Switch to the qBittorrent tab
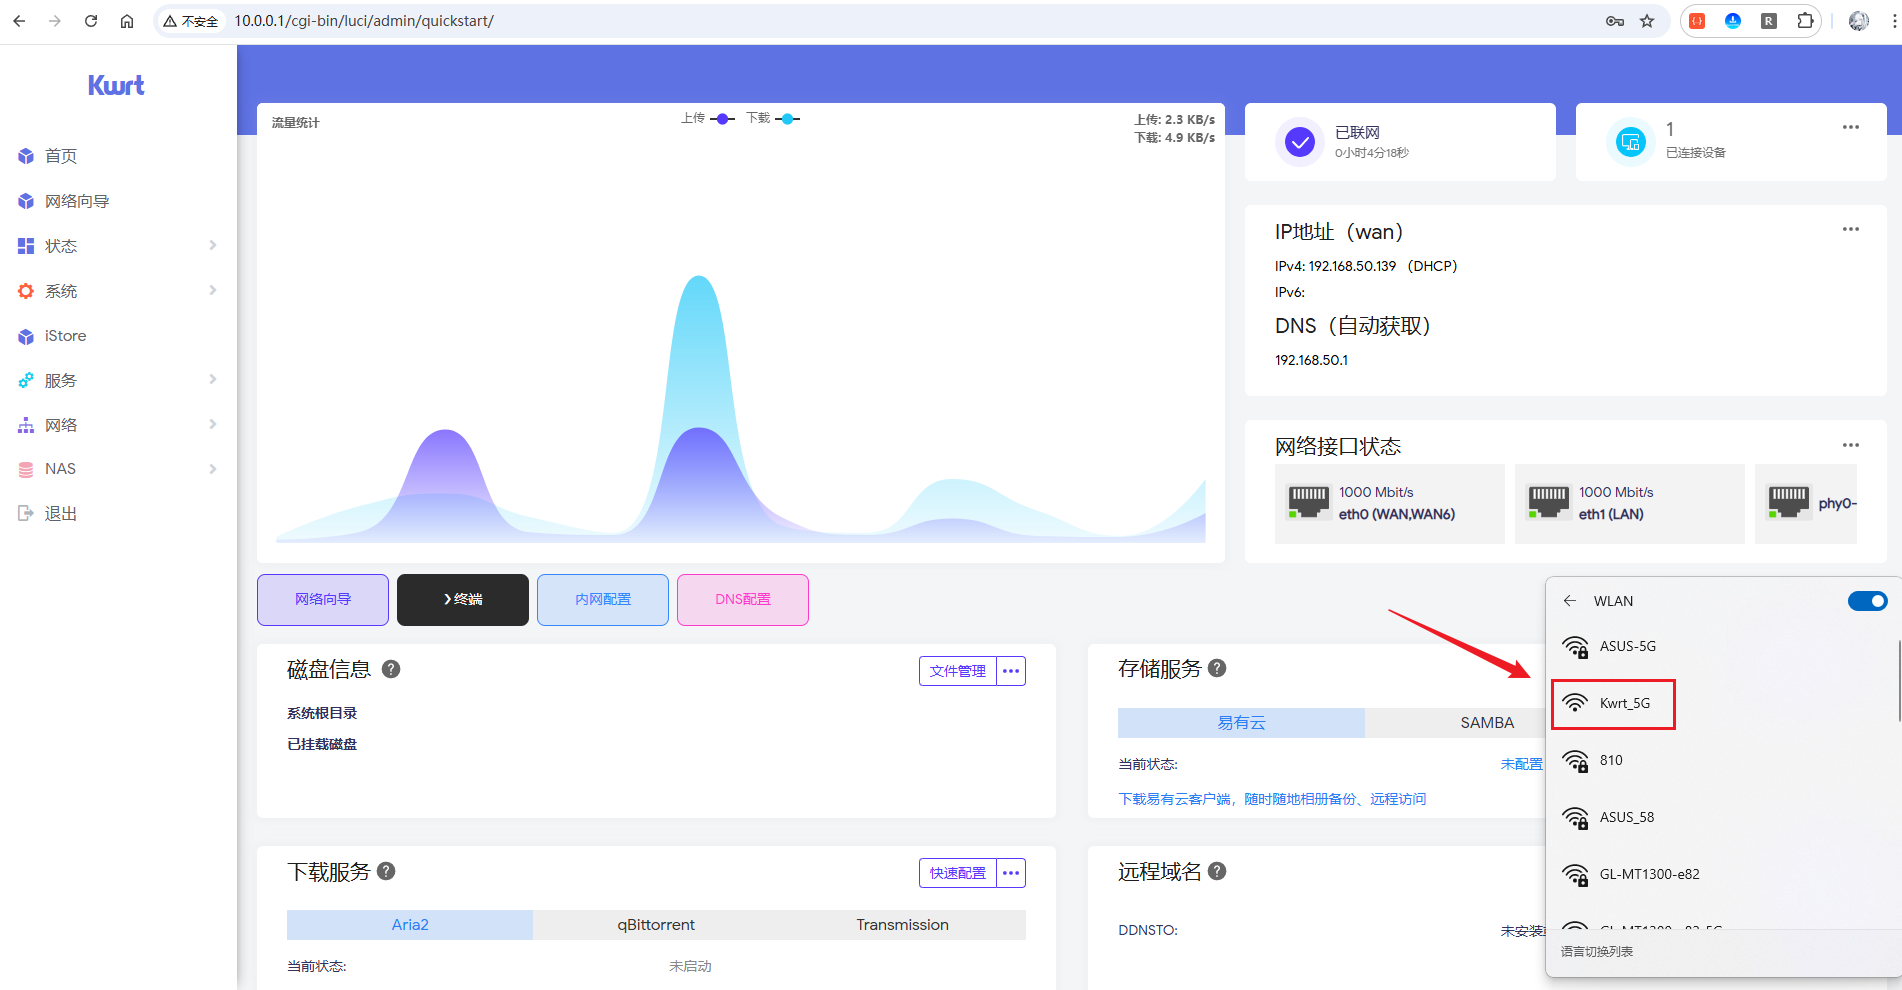 click(x=656, y=925)
